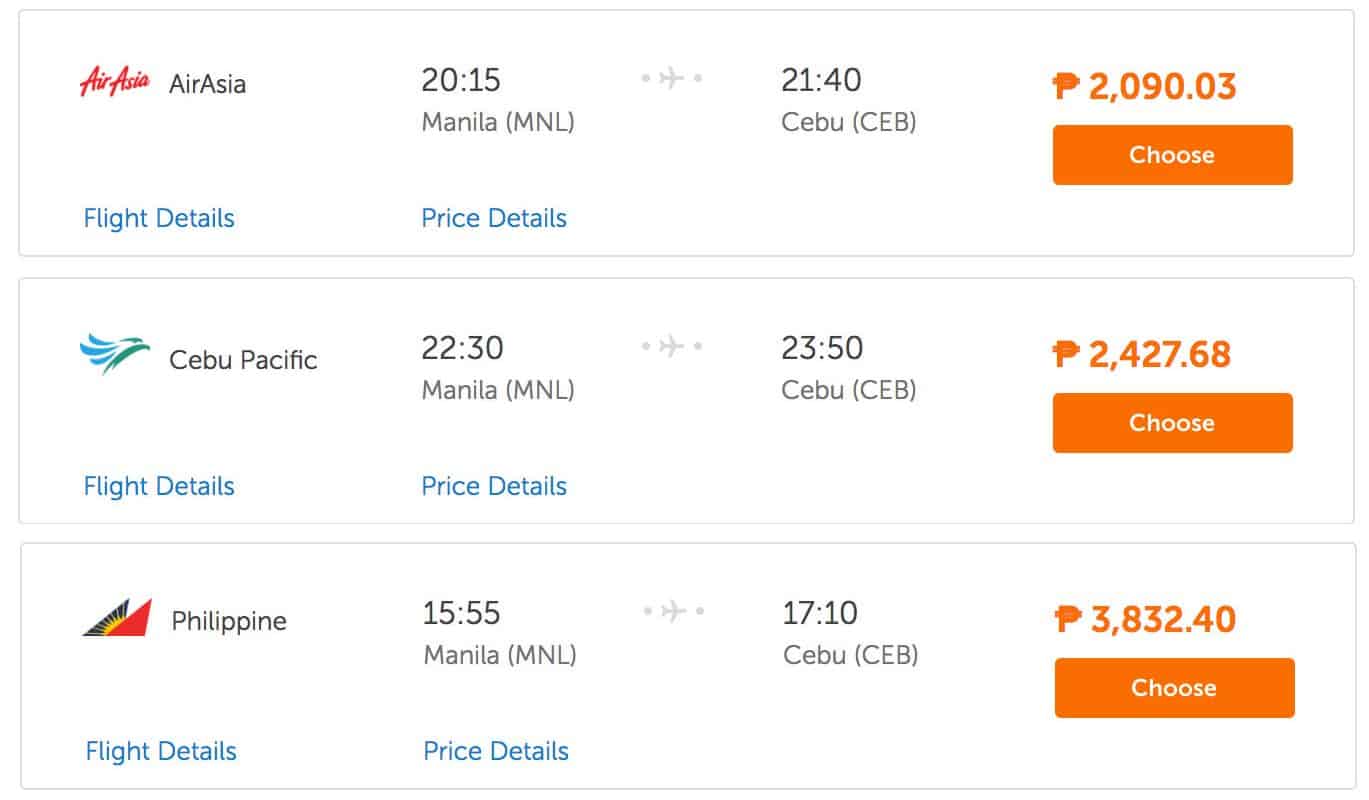Choose the AirAsia ₱2,090.03 flight
The image size is (1369, 800).
[1172, 155]
